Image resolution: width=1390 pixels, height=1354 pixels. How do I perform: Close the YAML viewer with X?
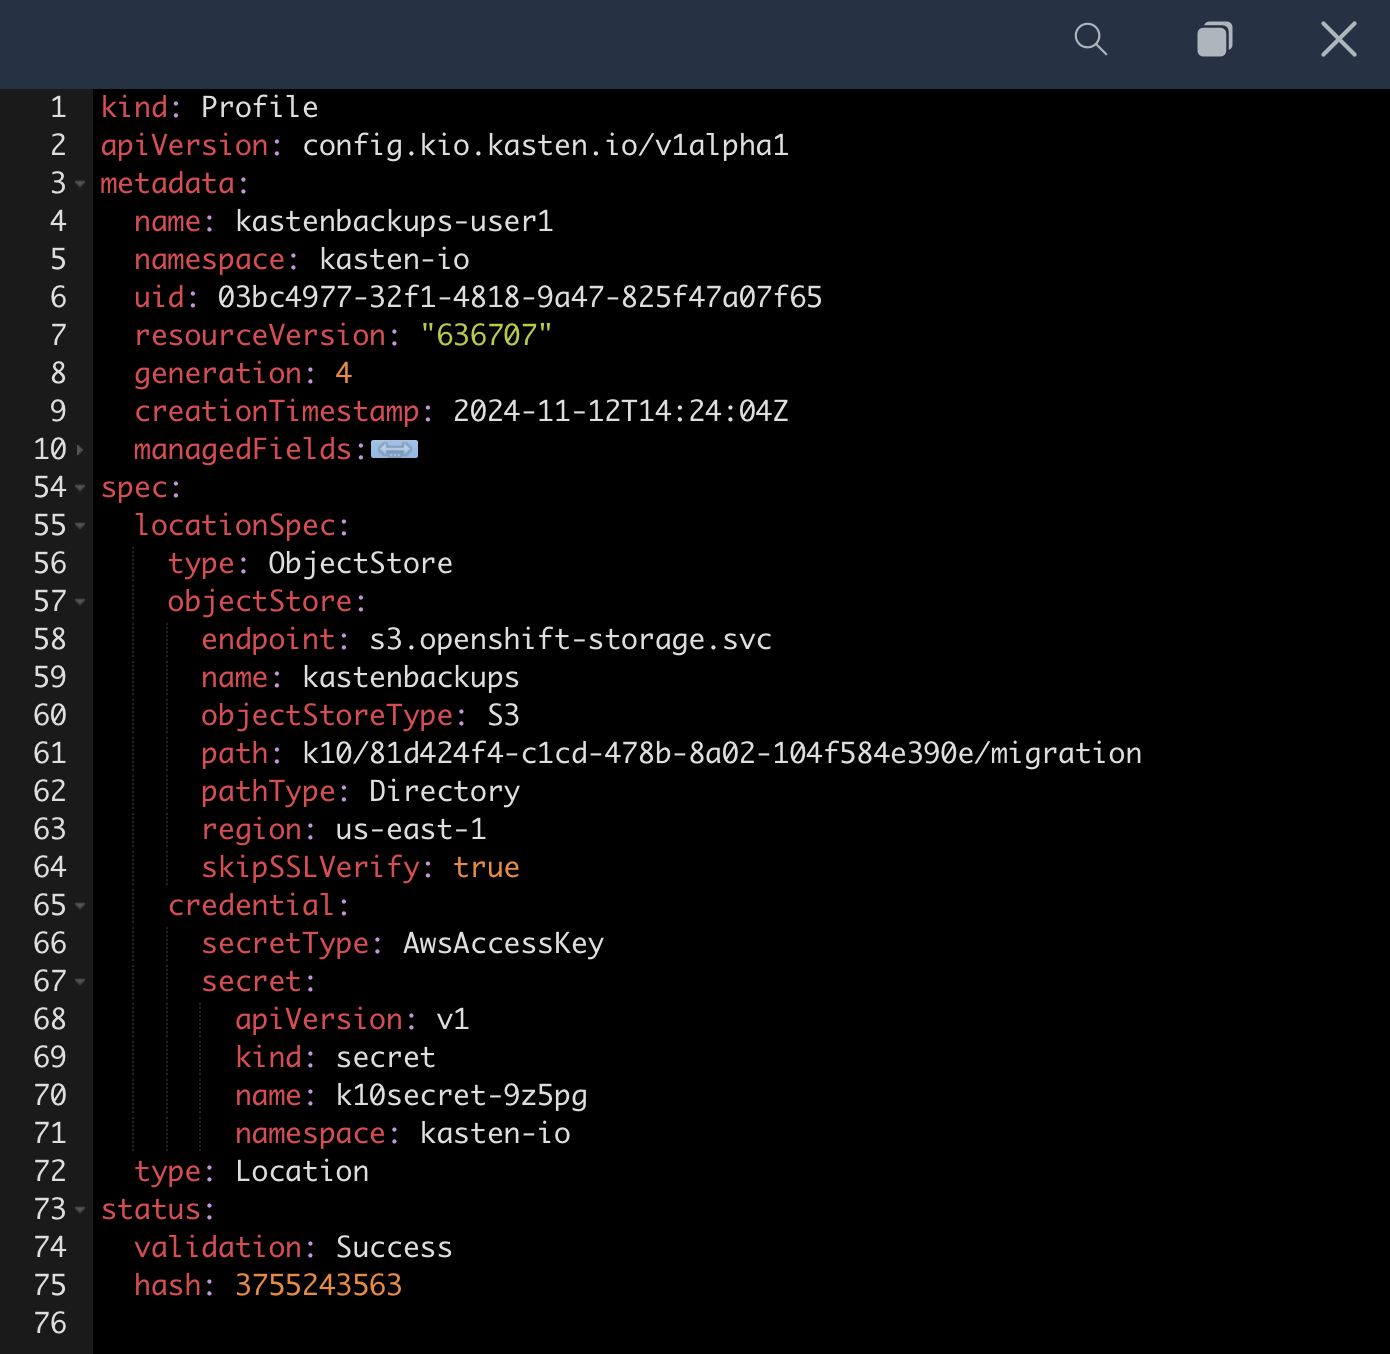point(1338,40)
